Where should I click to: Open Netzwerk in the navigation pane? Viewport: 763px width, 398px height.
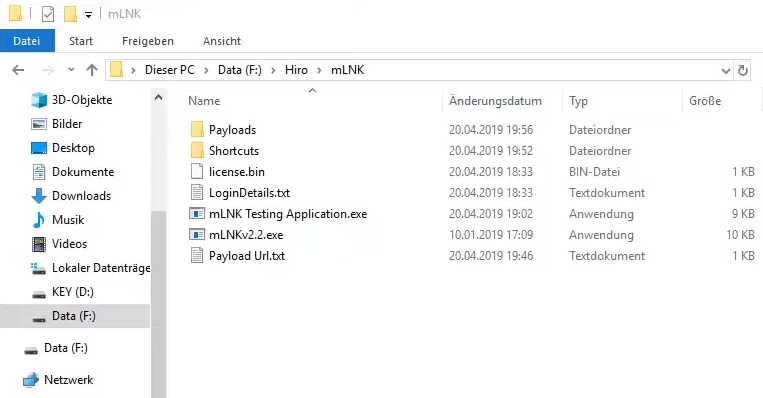pos(69,380)
